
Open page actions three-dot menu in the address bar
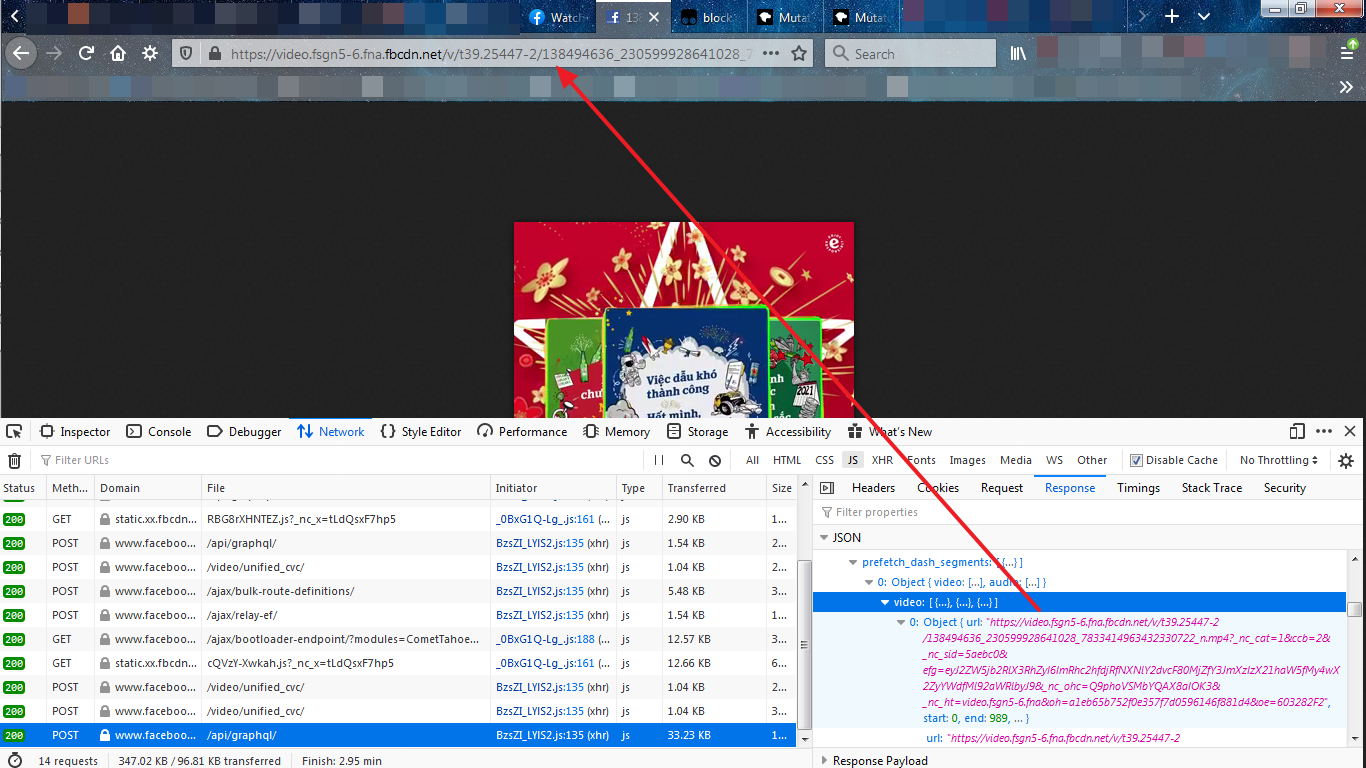(x=770, y=54)
